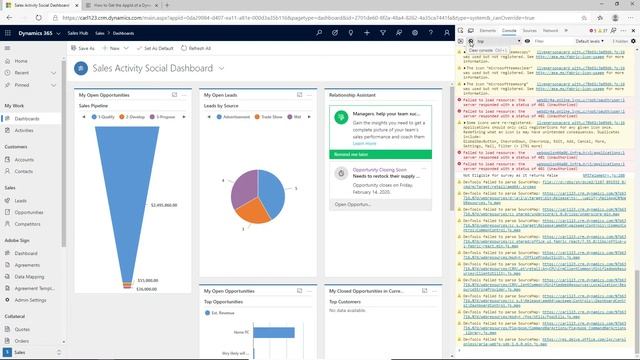640x360 pixels.
Task: Show more DevTools tabs chevron
Action: [x=566, y=31]
